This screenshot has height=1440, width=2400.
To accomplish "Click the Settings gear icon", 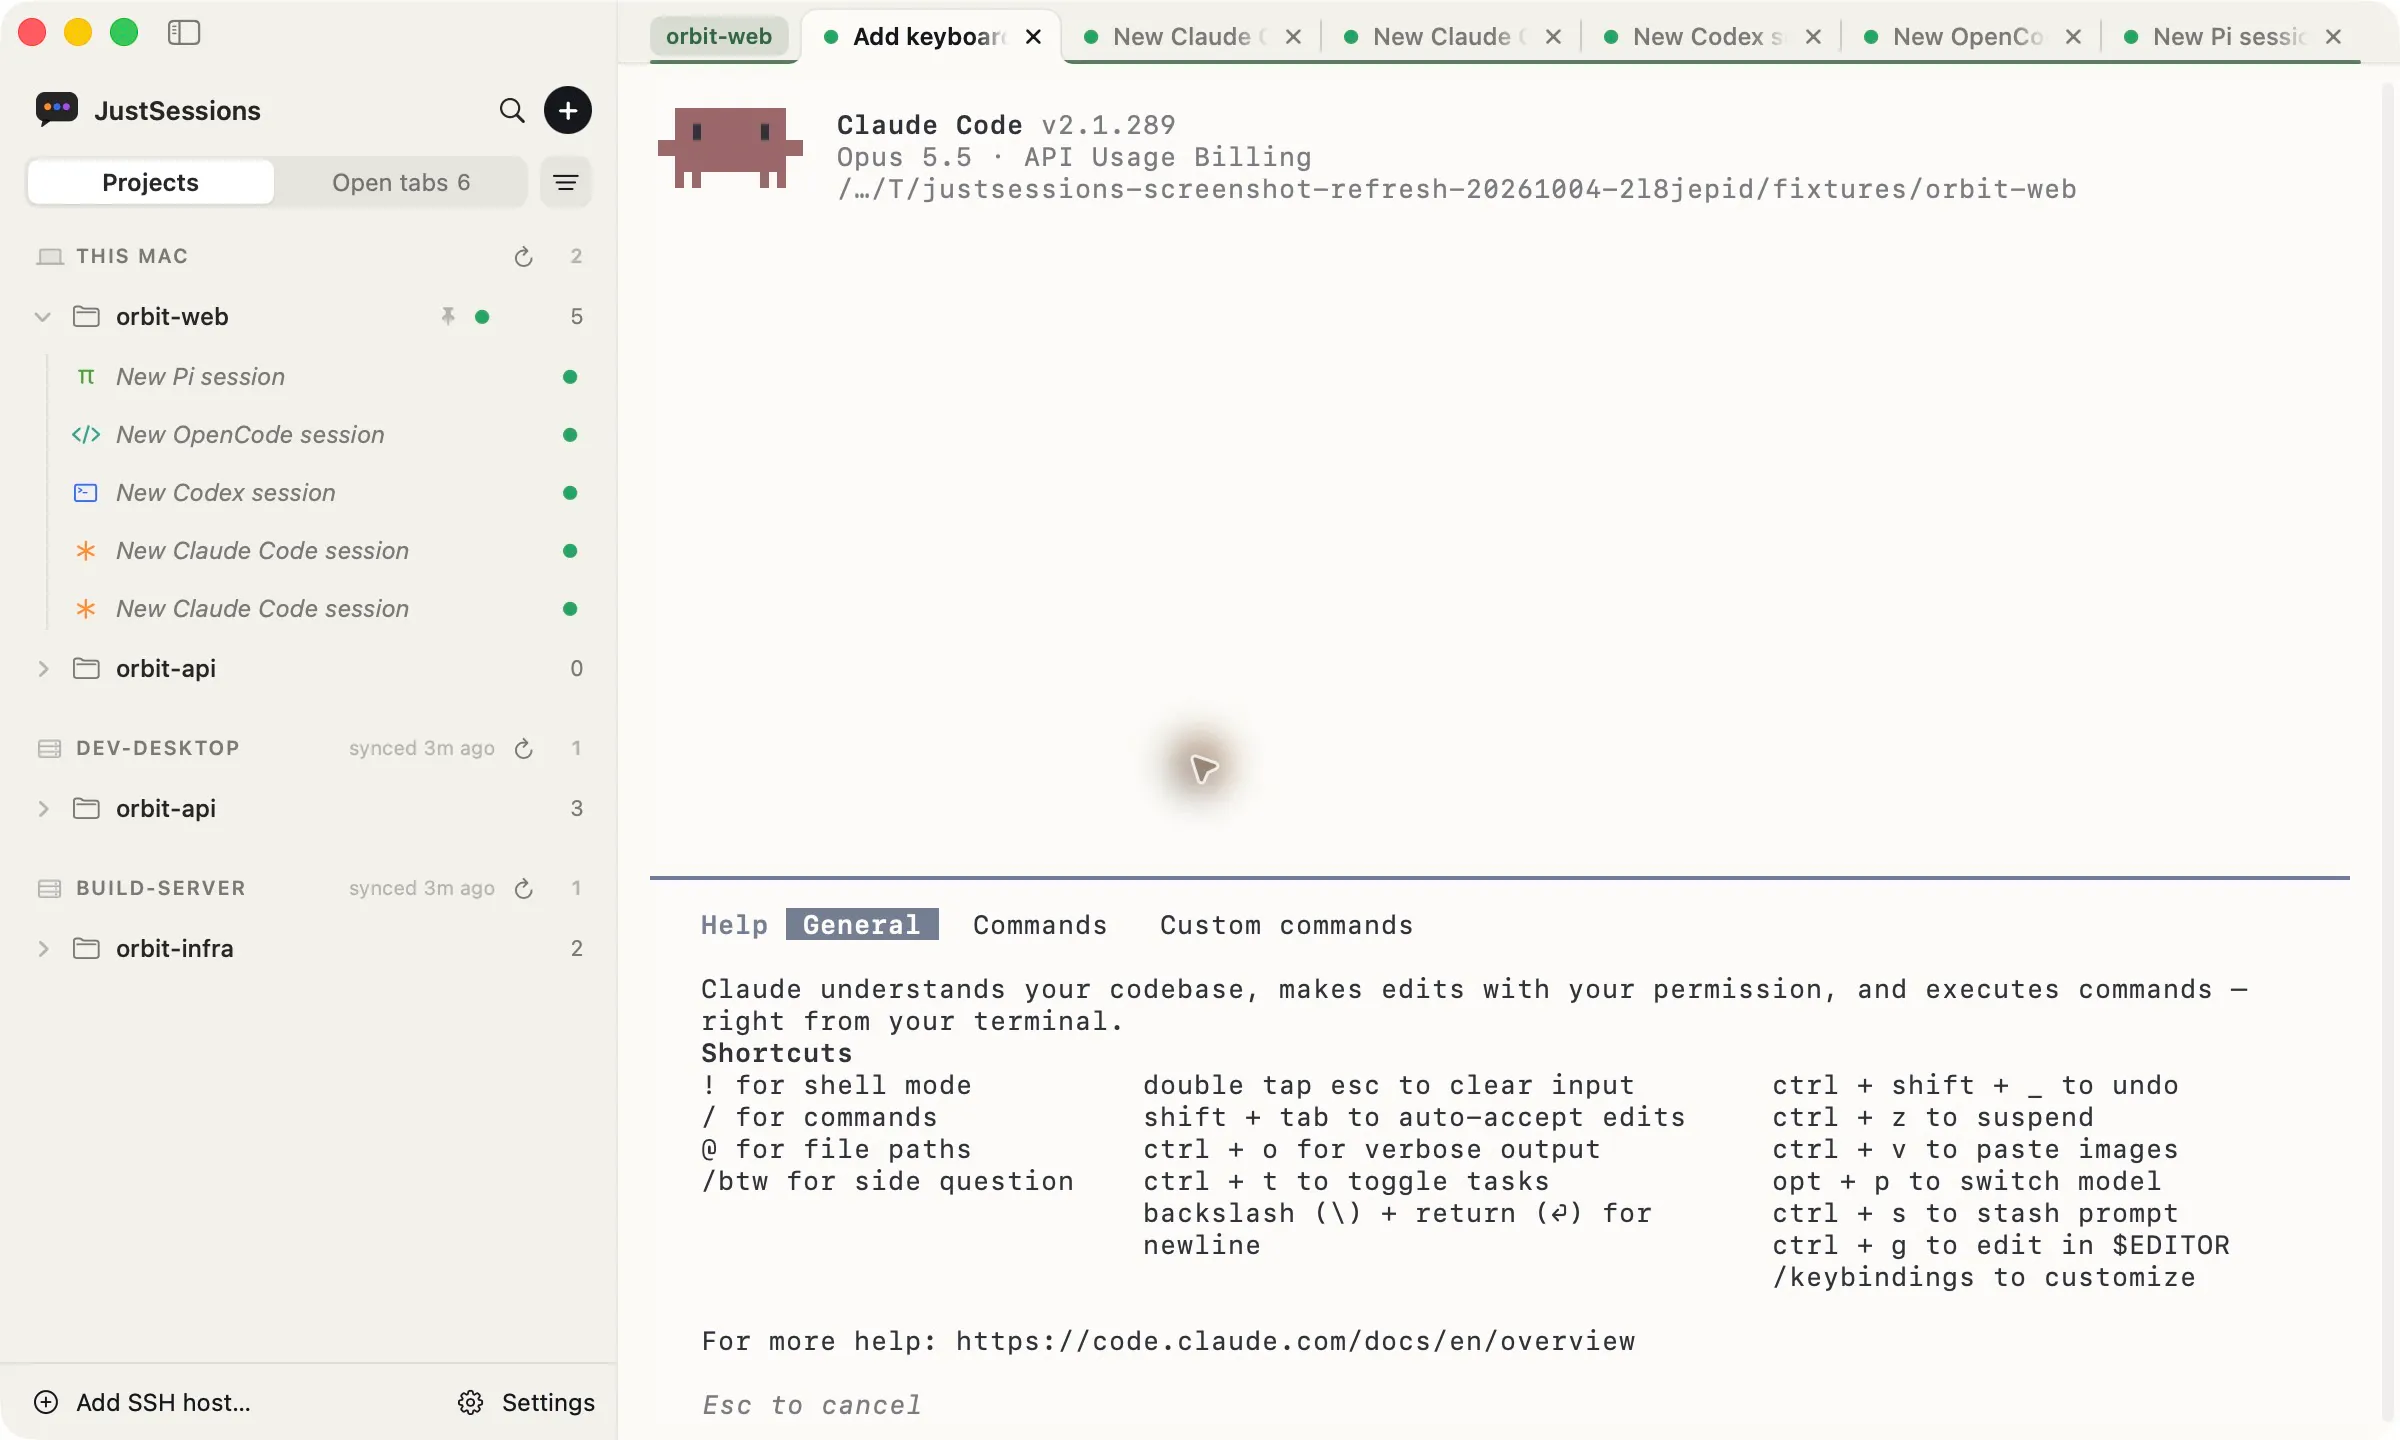I will (x=470, y=1403).
